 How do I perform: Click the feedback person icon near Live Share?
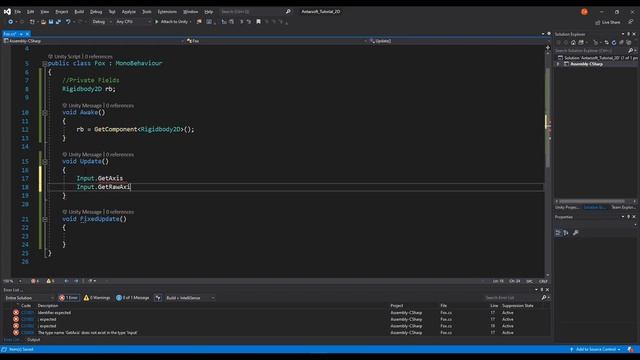(x=631, y=22)
